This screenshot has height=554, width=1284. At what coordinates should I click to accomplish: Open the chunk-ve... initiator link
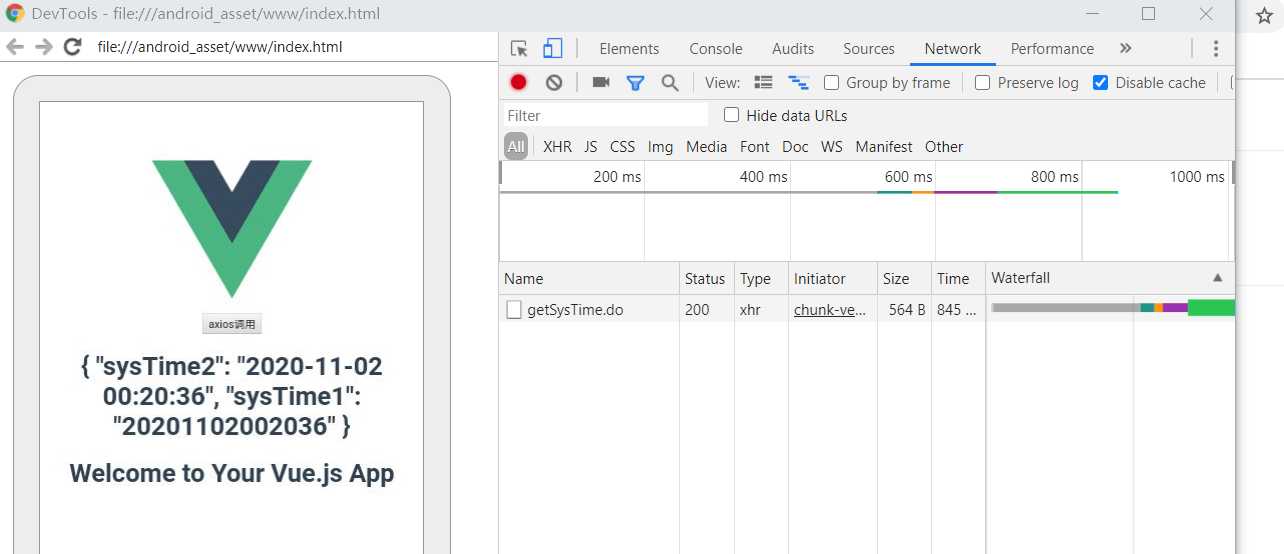pos(830,310)
